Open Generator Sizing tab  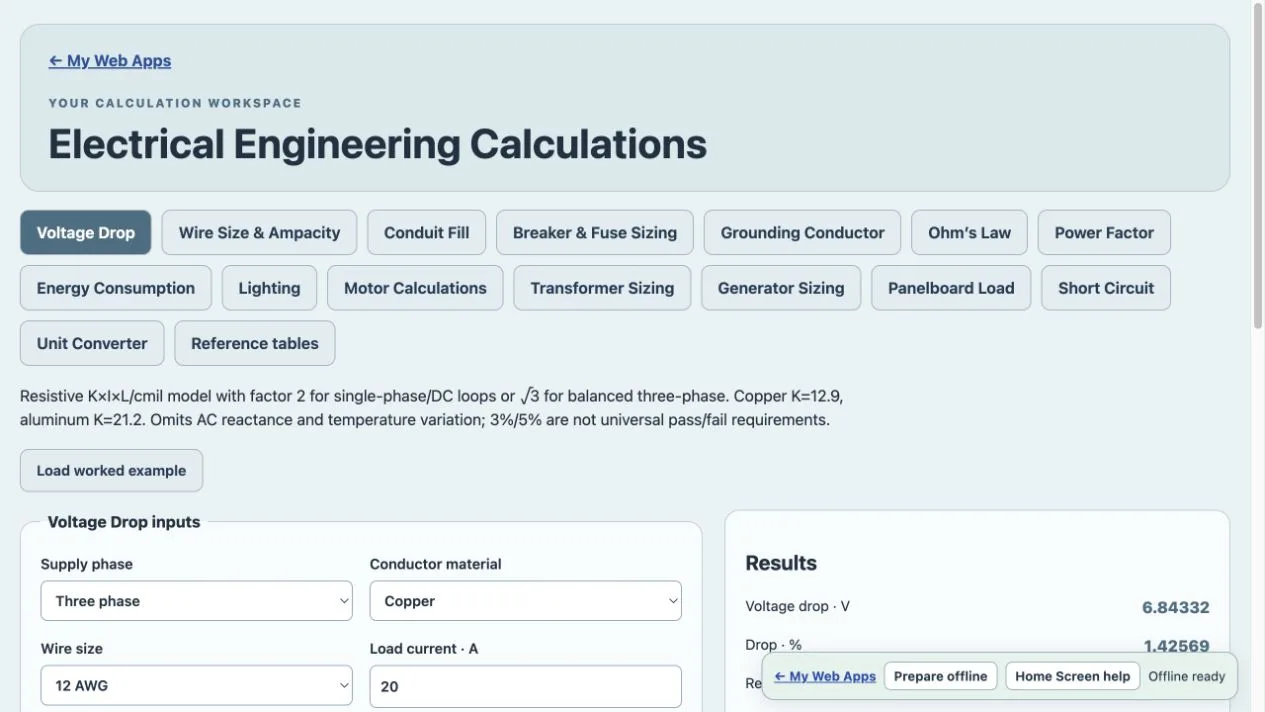[x=781, y=288]
